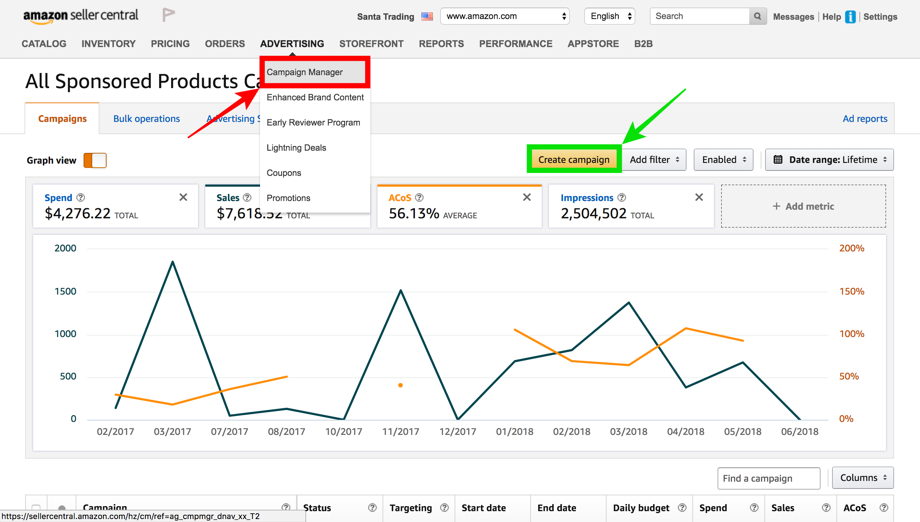920x522 pixels.
Task: Select Enhanced Brand Content menu item
Action: (315, 97)
